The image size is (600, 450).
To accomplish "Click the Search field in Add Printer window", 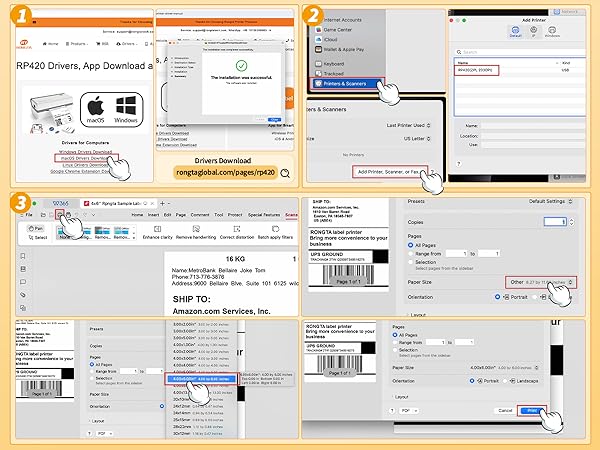I will pyautogui.click(x=520, y=52).
